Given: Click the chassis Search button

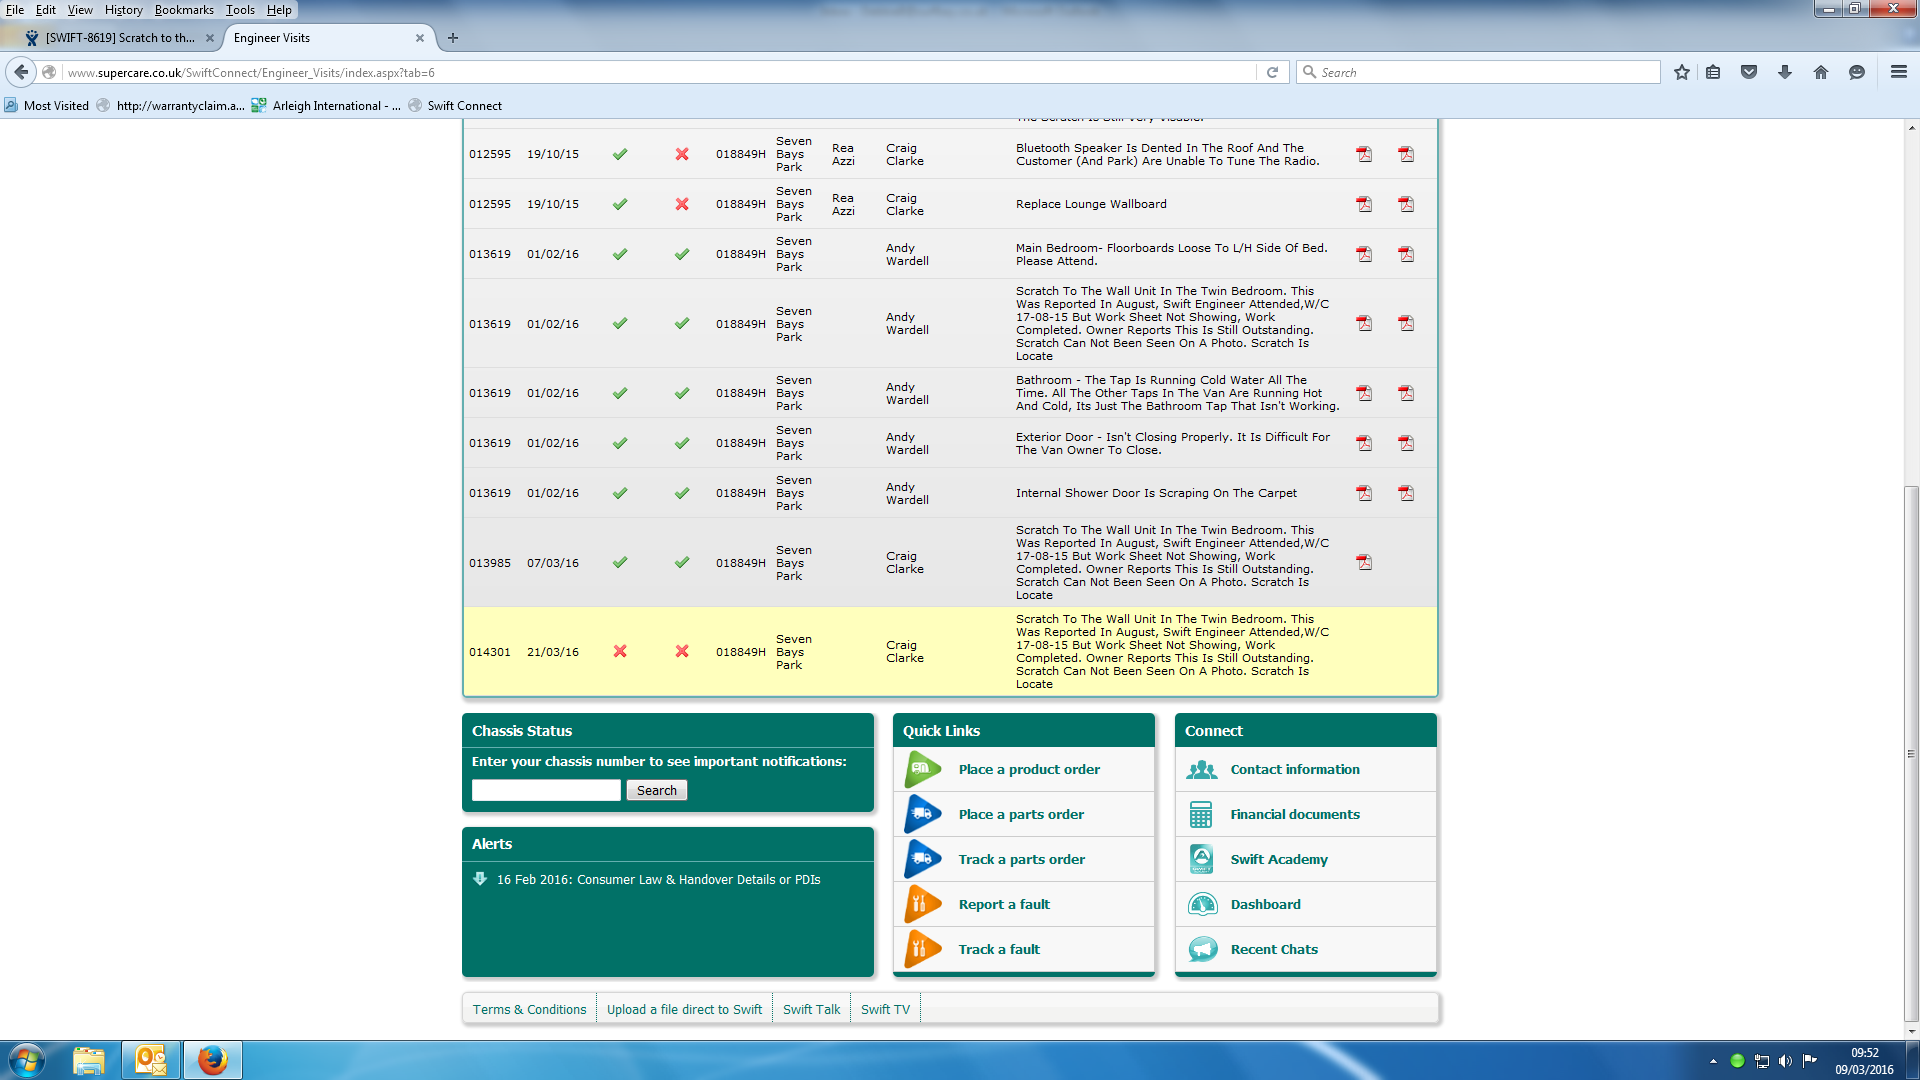Looking at the screenshot, I should 656,790.
